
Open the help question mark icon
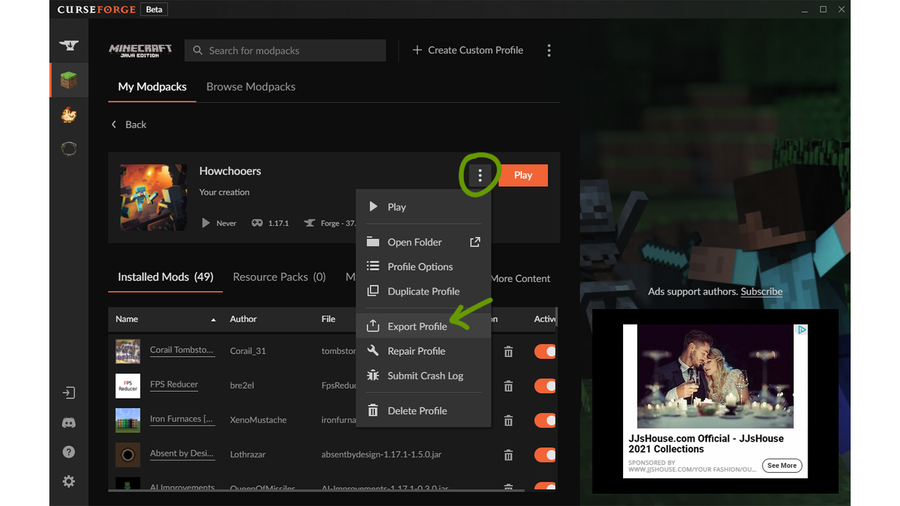pos(69,452)
